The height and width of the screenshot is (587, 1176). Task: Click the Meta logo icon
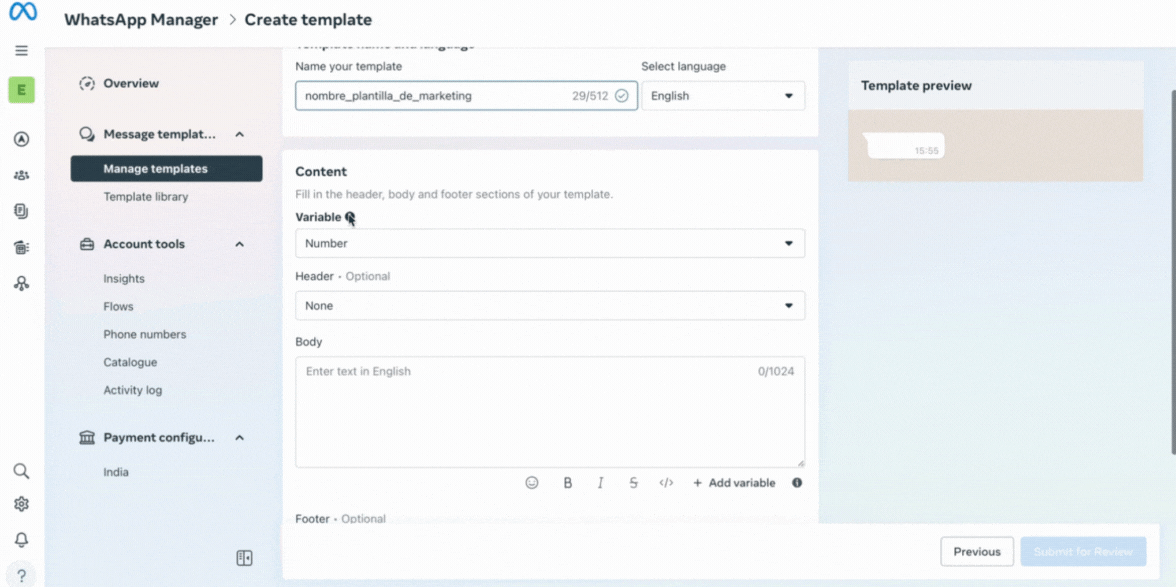pyautogui.click(x=22, y=13)
